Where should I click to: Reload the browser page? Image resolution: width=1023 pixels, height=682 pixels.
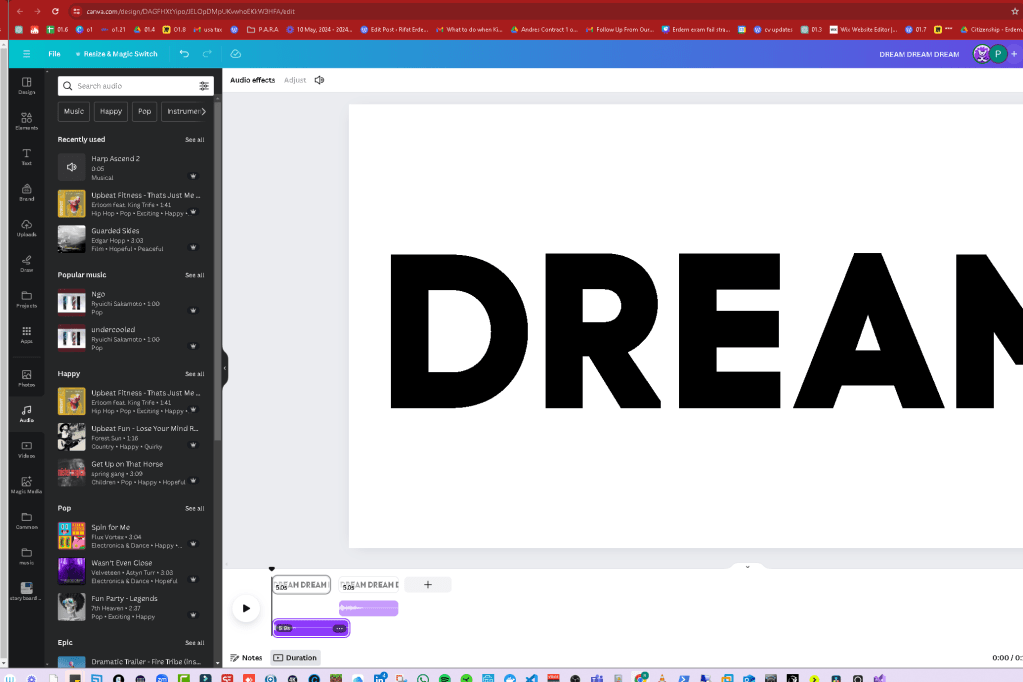pos(55,11)
